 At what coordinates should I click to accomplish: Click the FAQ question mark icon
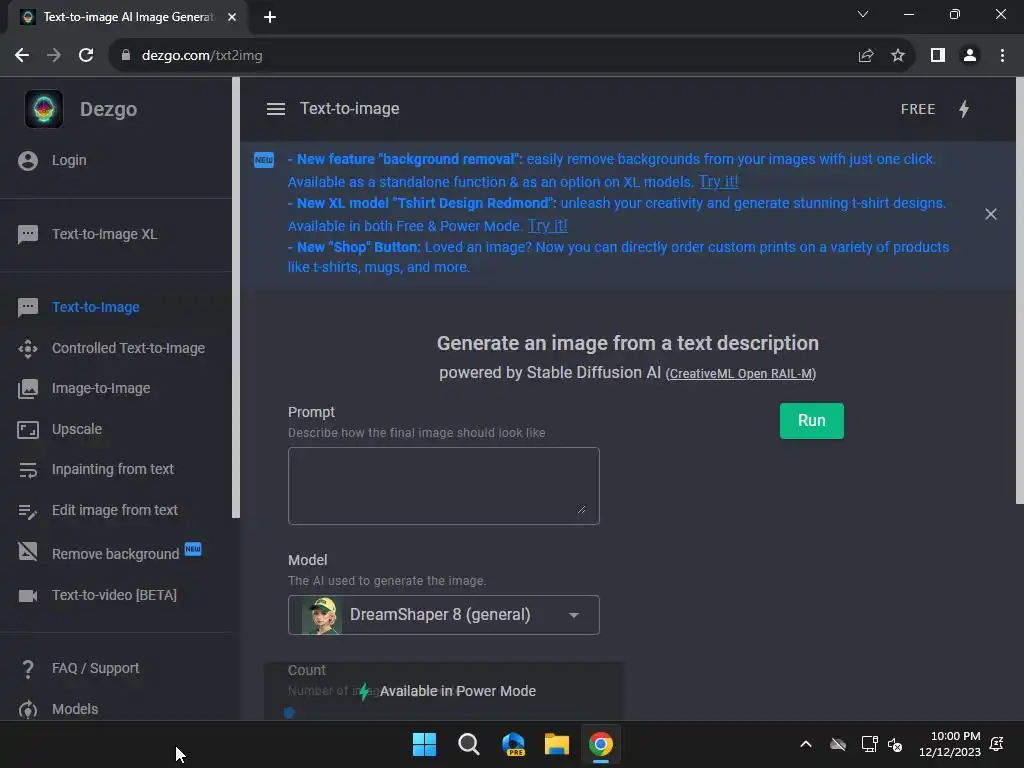(x=28, y=669)
